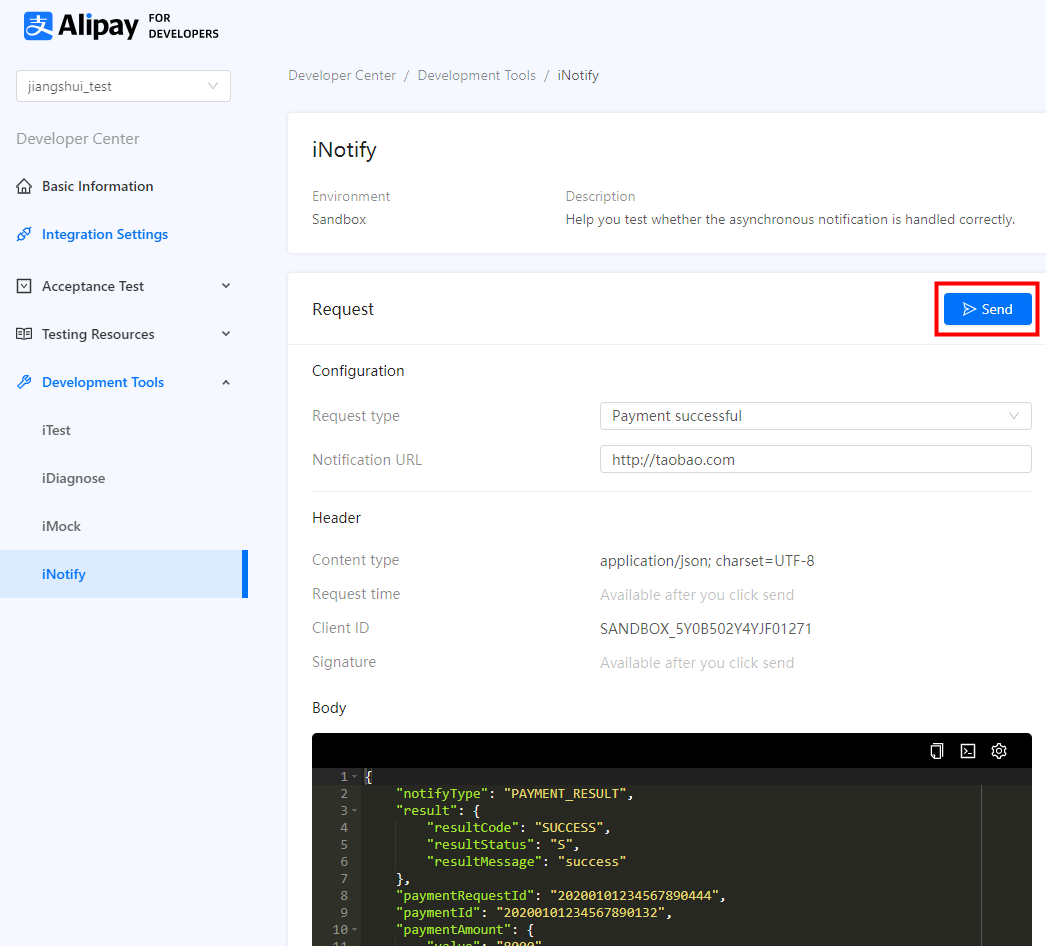1046x946 pixels.
Task: Expand the Acceptance Test menu chevron
Action: (x=226, y=286)
